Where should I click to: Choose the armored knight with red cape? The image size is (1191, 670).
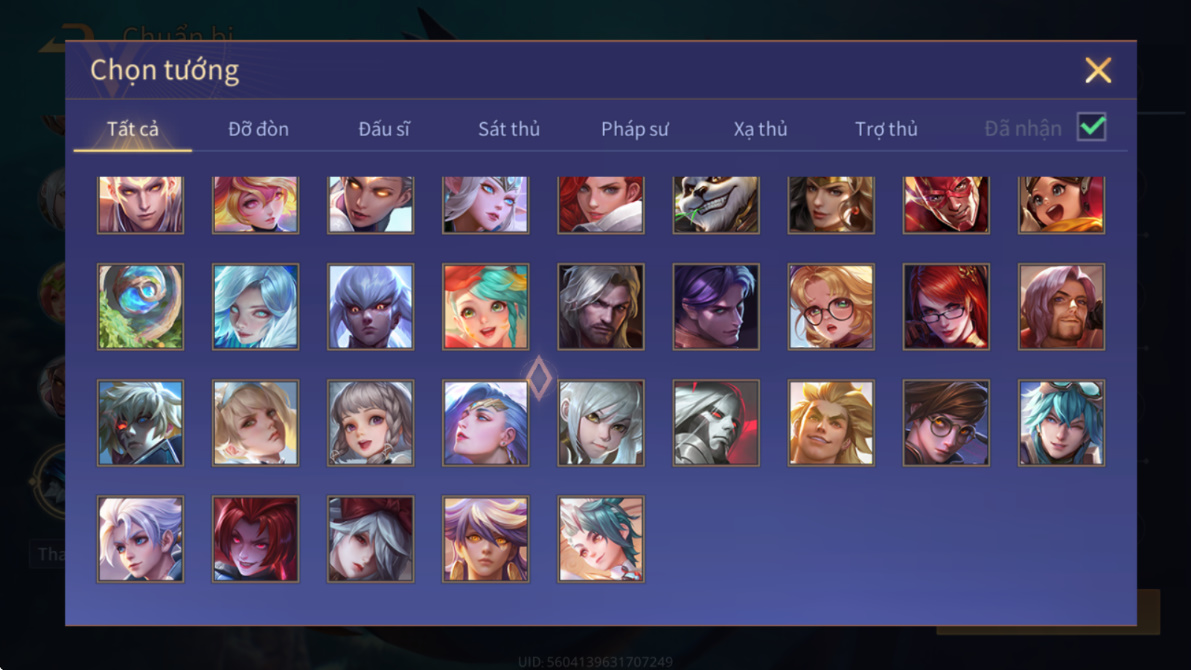(716, 423)
